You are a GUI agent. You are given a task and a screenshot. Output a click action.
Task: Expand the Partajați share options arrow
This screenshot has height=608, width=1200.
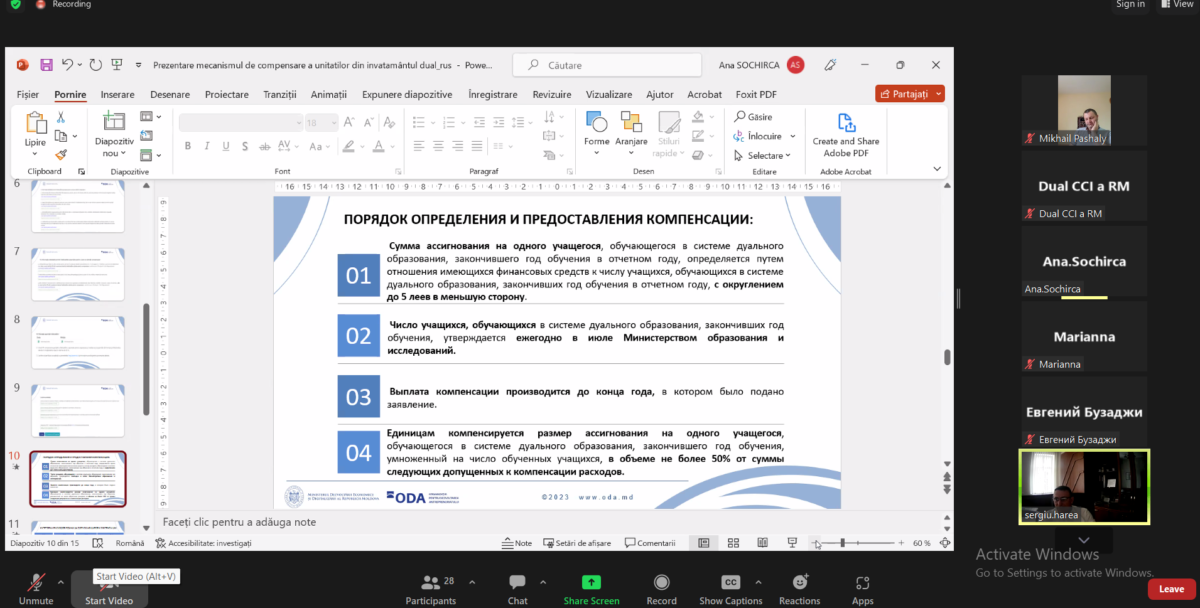[938, 94]
